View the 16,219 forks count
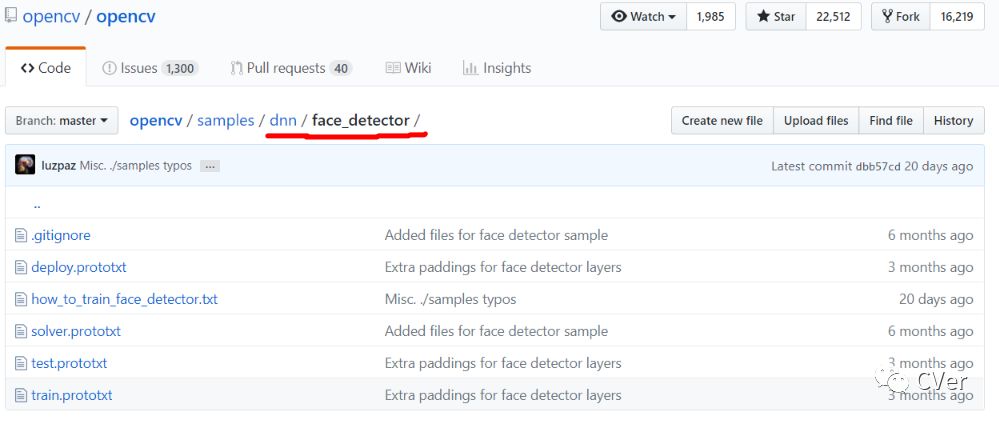 click(x=957, y=17)
